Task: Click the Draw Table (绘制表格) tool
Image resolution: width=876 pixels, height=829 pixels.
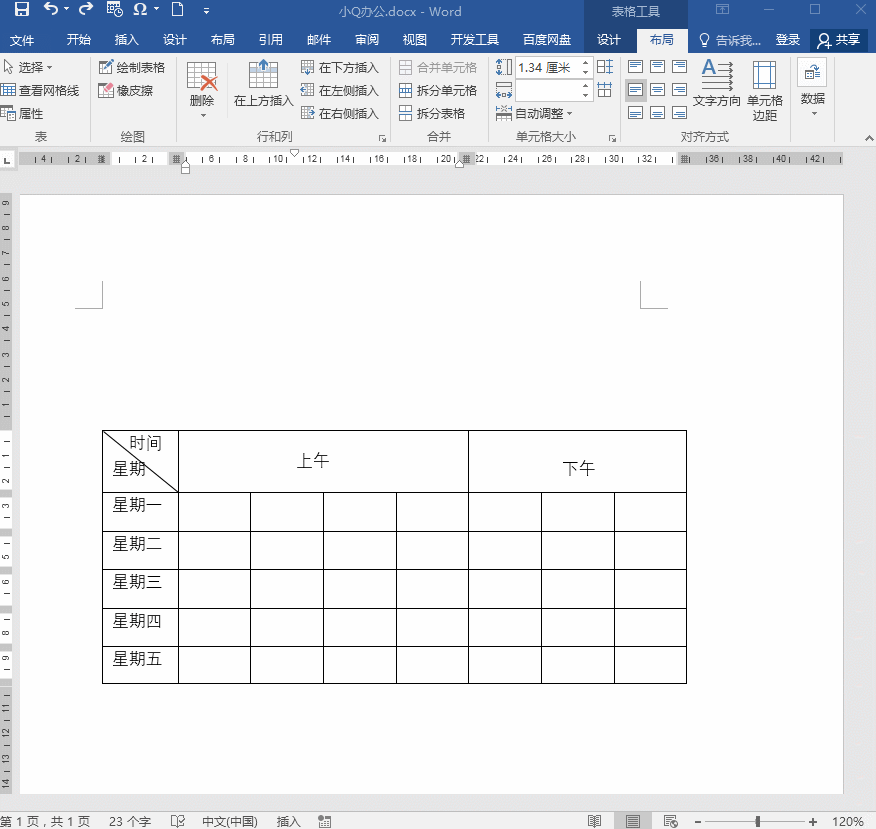Action: coord(132,68)
